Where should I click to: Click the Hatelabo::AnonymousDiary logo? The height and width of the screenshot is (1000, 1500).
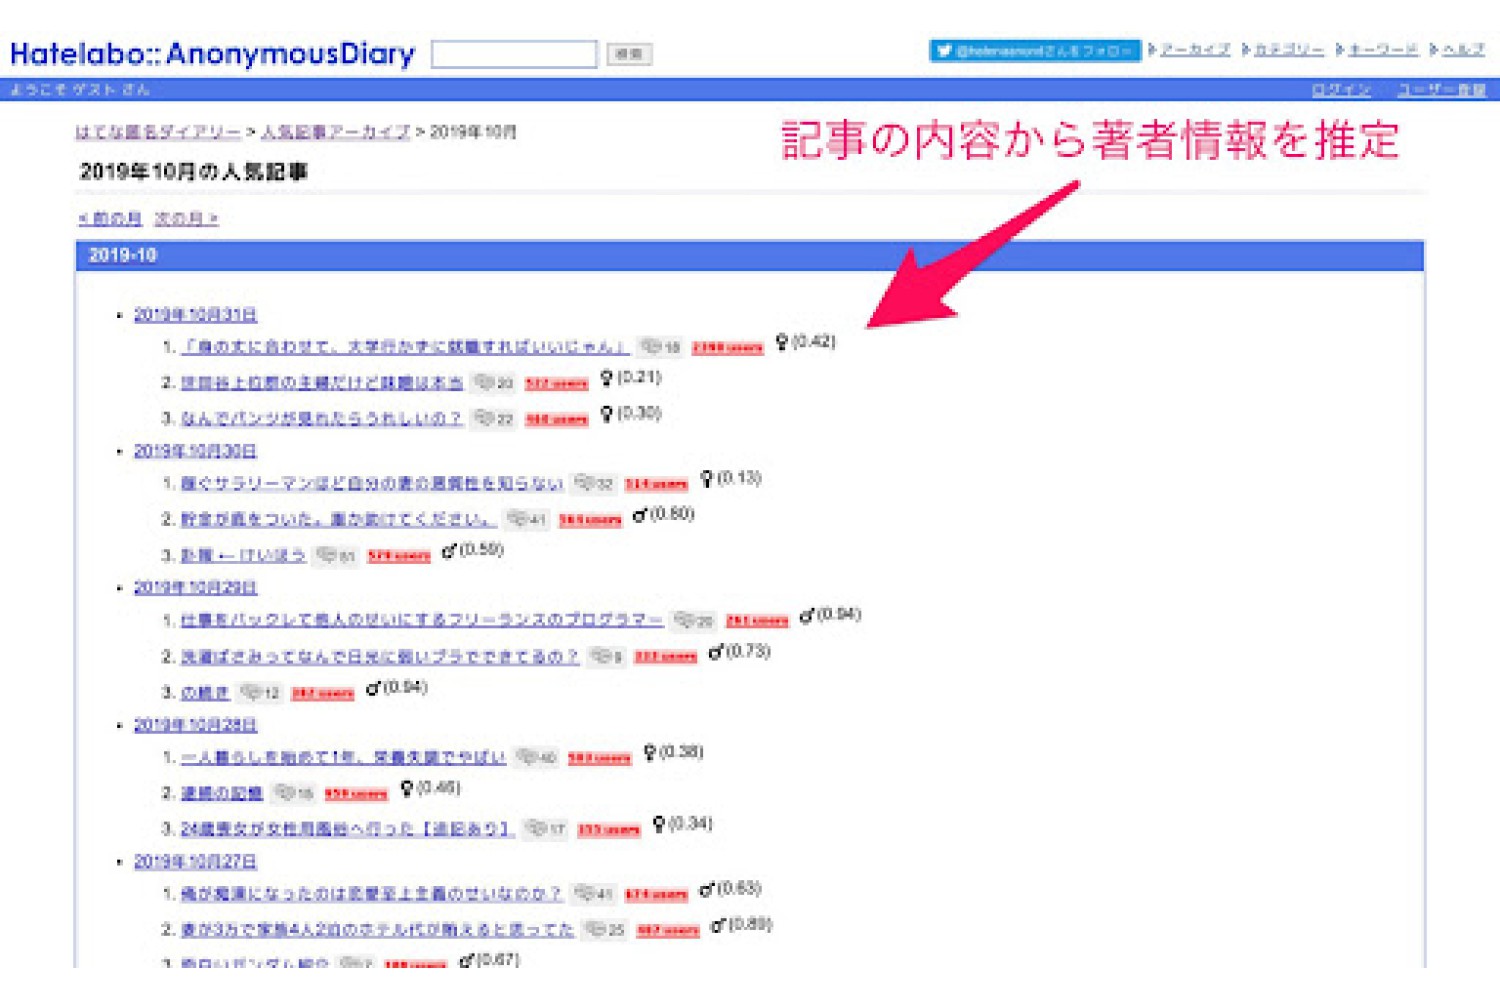point(212,54)
